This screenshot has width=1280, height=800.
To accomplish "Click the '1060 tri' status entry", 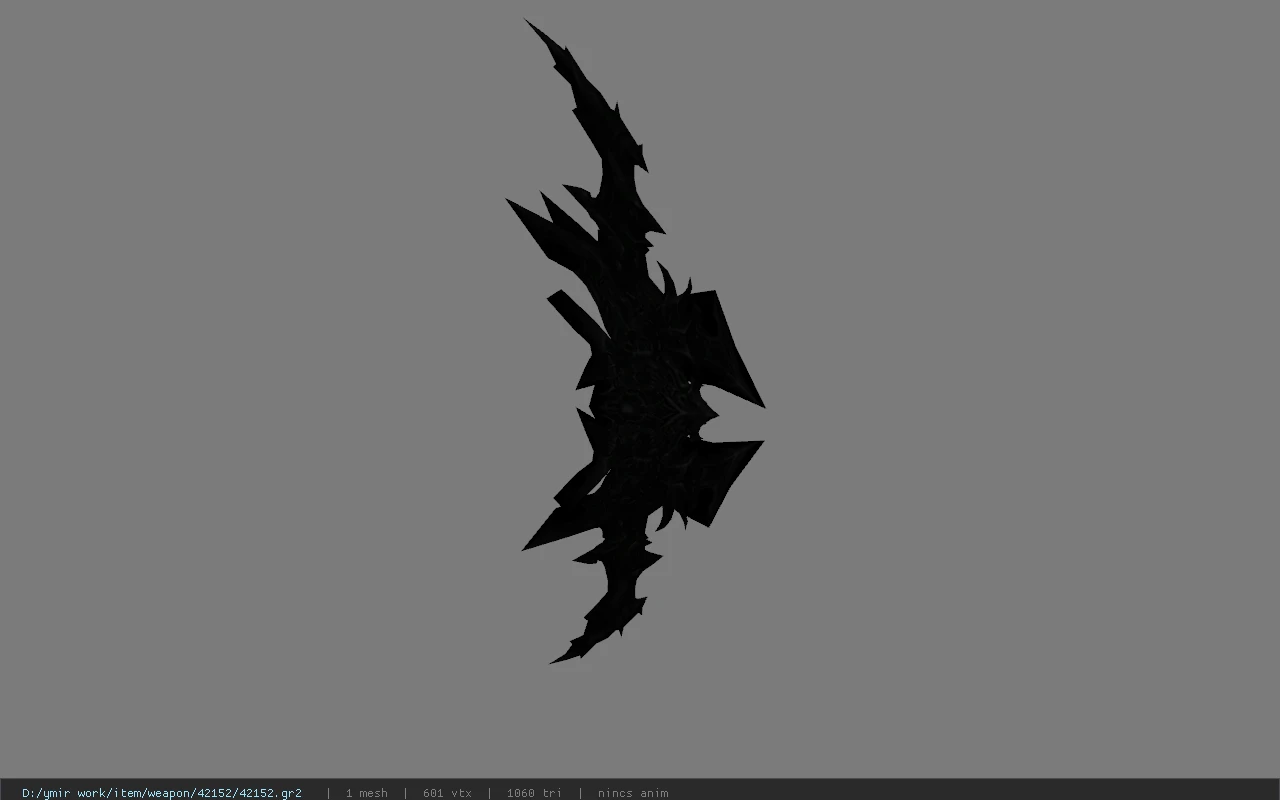I will point(534,793).
